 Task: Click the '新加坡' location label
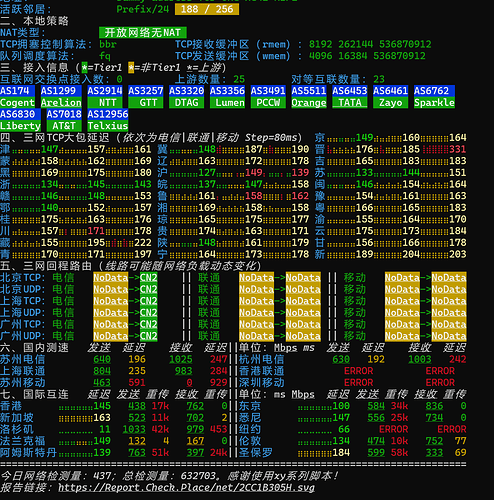[17, 418]
